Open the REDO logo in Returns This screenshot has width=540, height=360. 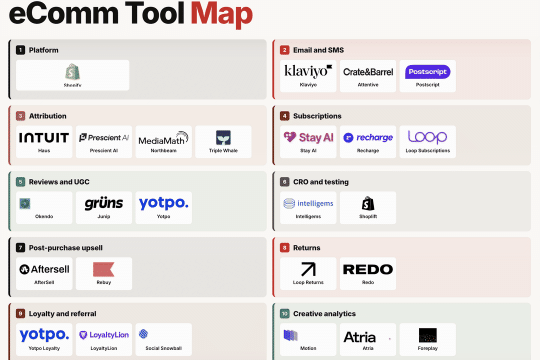tap(368, 269)
